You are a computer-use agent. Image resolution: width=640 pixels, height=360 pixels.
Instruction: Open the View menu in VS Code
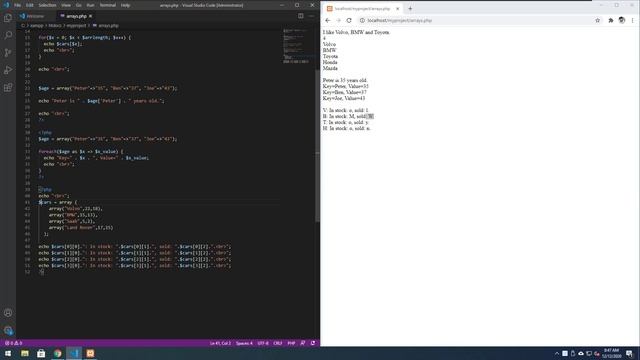coord(66,5)
